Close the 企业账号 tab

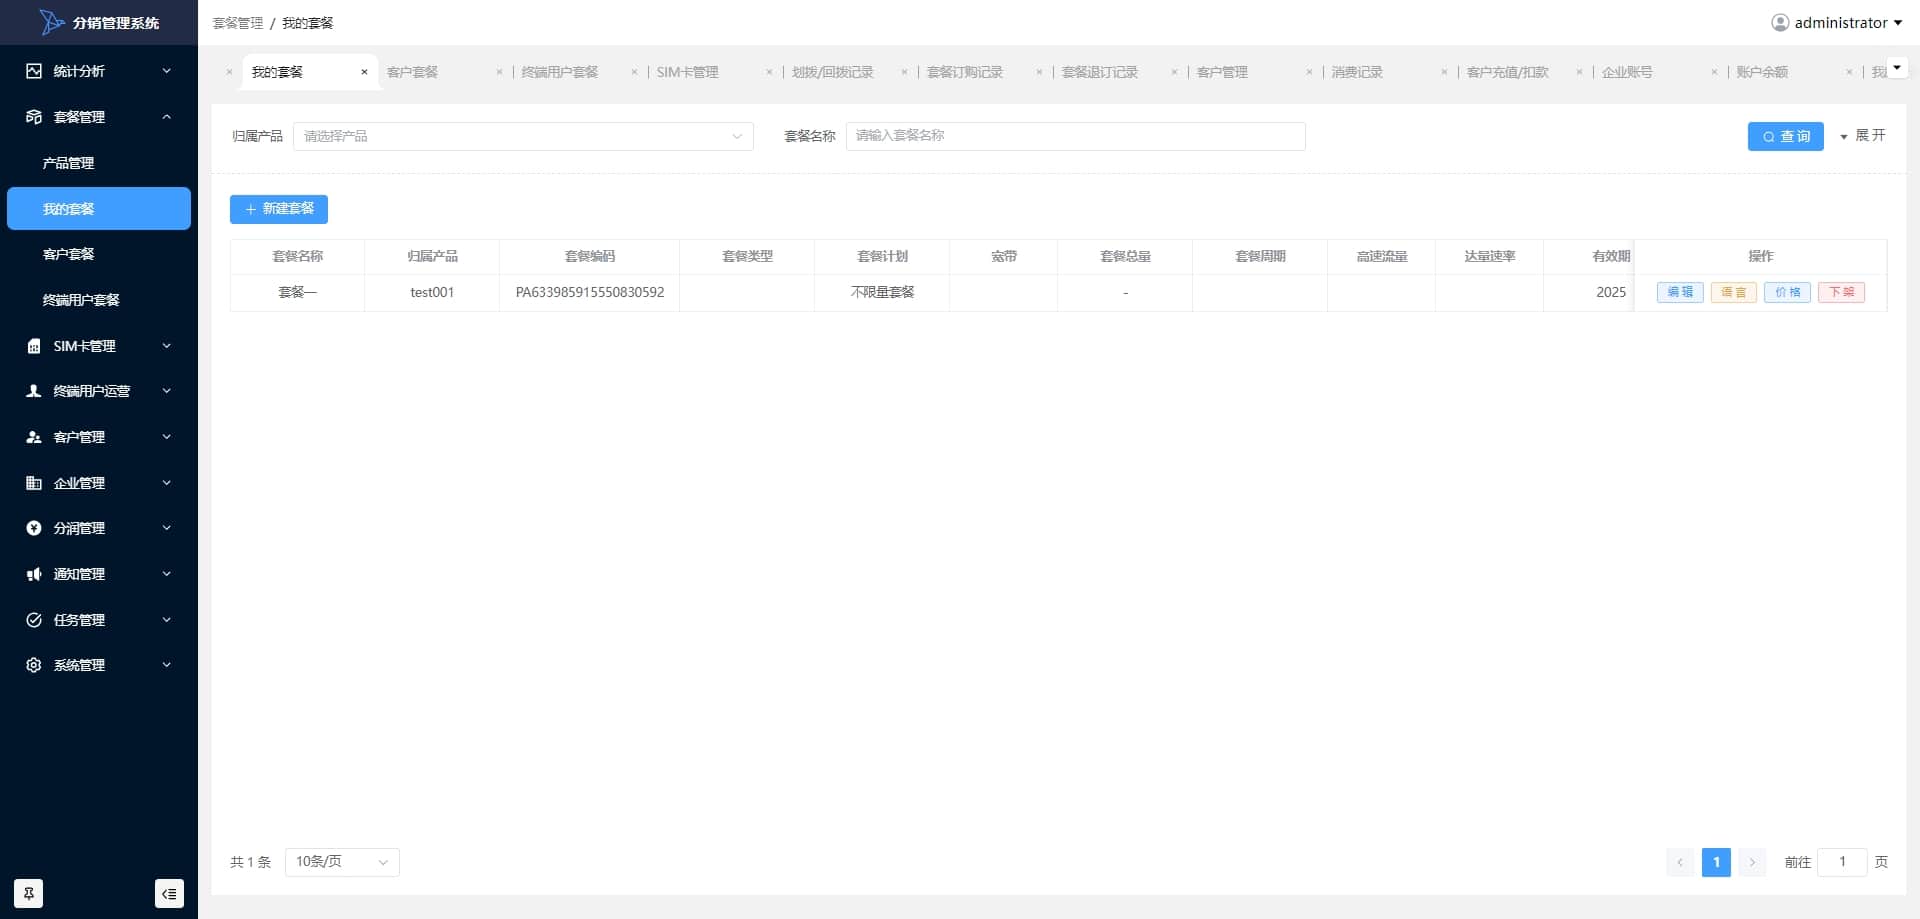[x=1714, y=72]
